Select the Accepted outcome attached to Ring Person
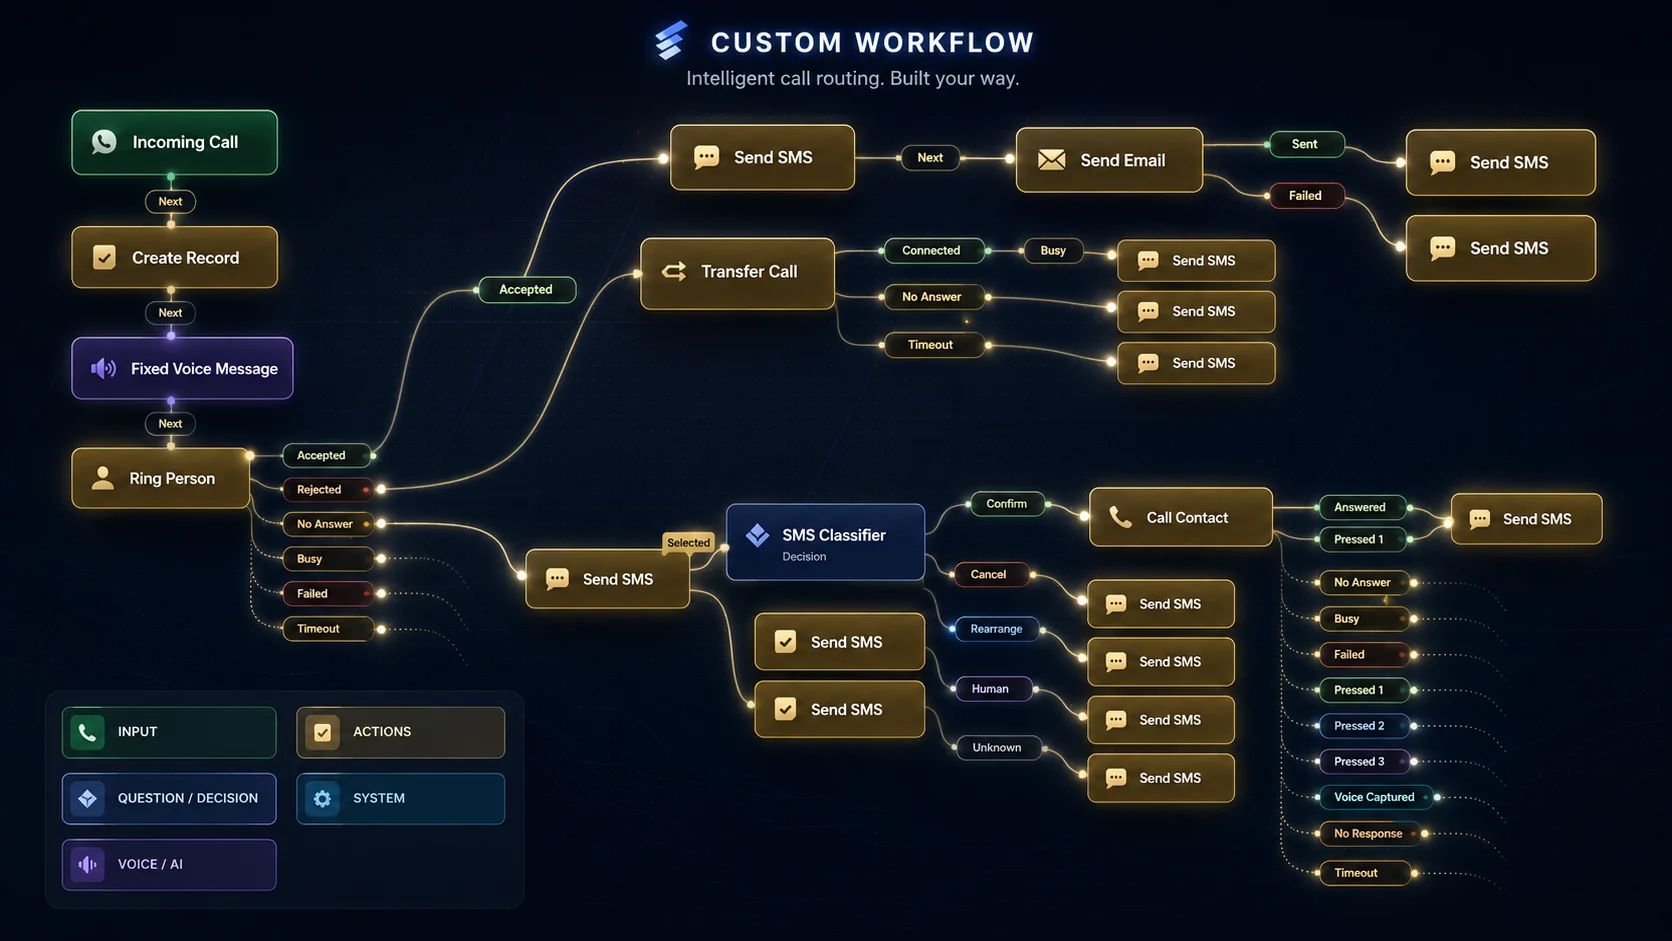This screenshot has width=1672, height=941. pyautogui.click(x=328, y=456)
